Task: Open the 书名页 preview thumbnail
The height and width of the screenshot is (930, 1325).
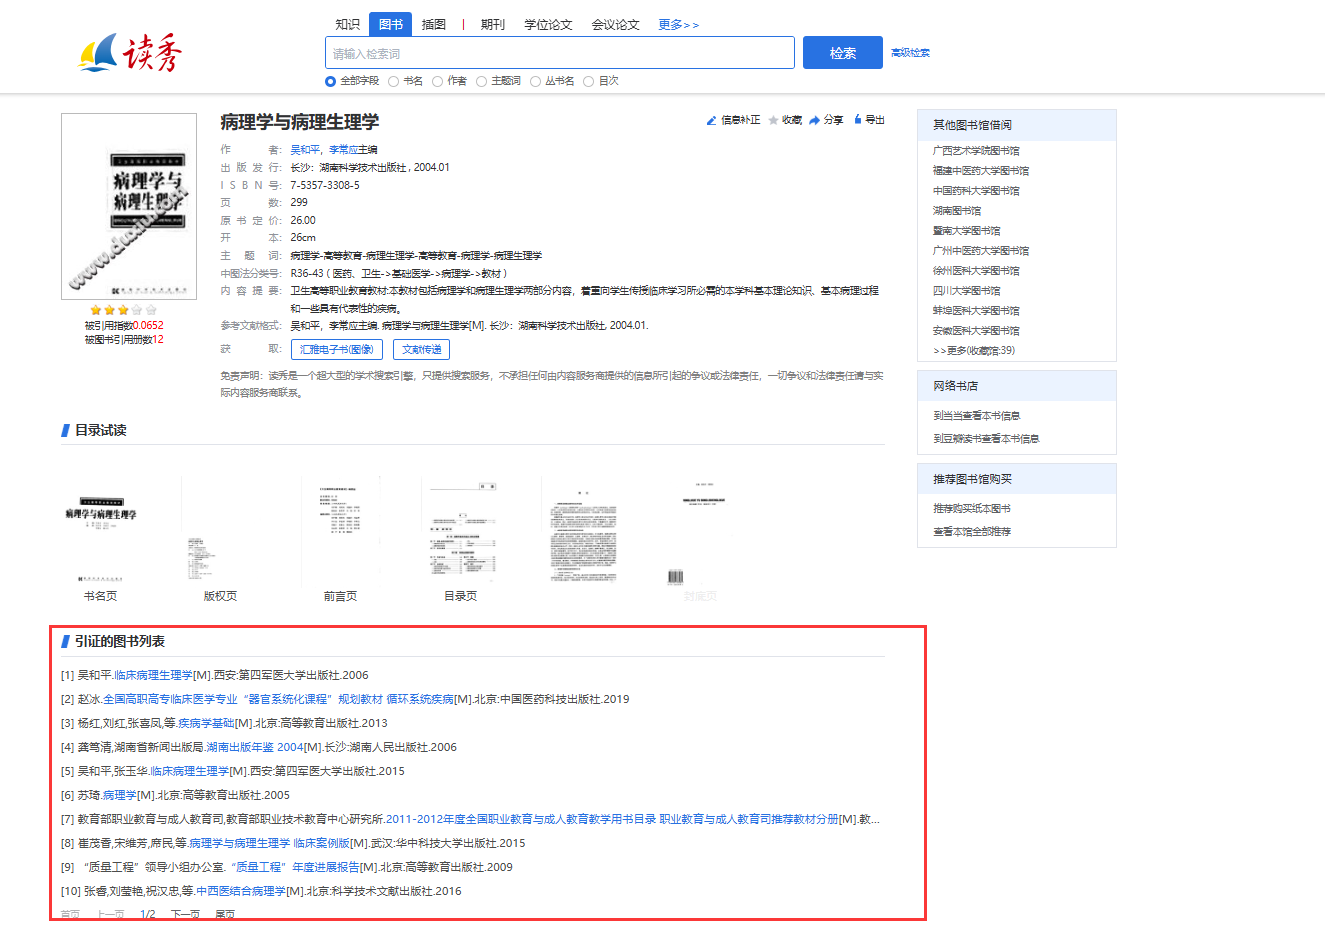Action: coord(101,530)
